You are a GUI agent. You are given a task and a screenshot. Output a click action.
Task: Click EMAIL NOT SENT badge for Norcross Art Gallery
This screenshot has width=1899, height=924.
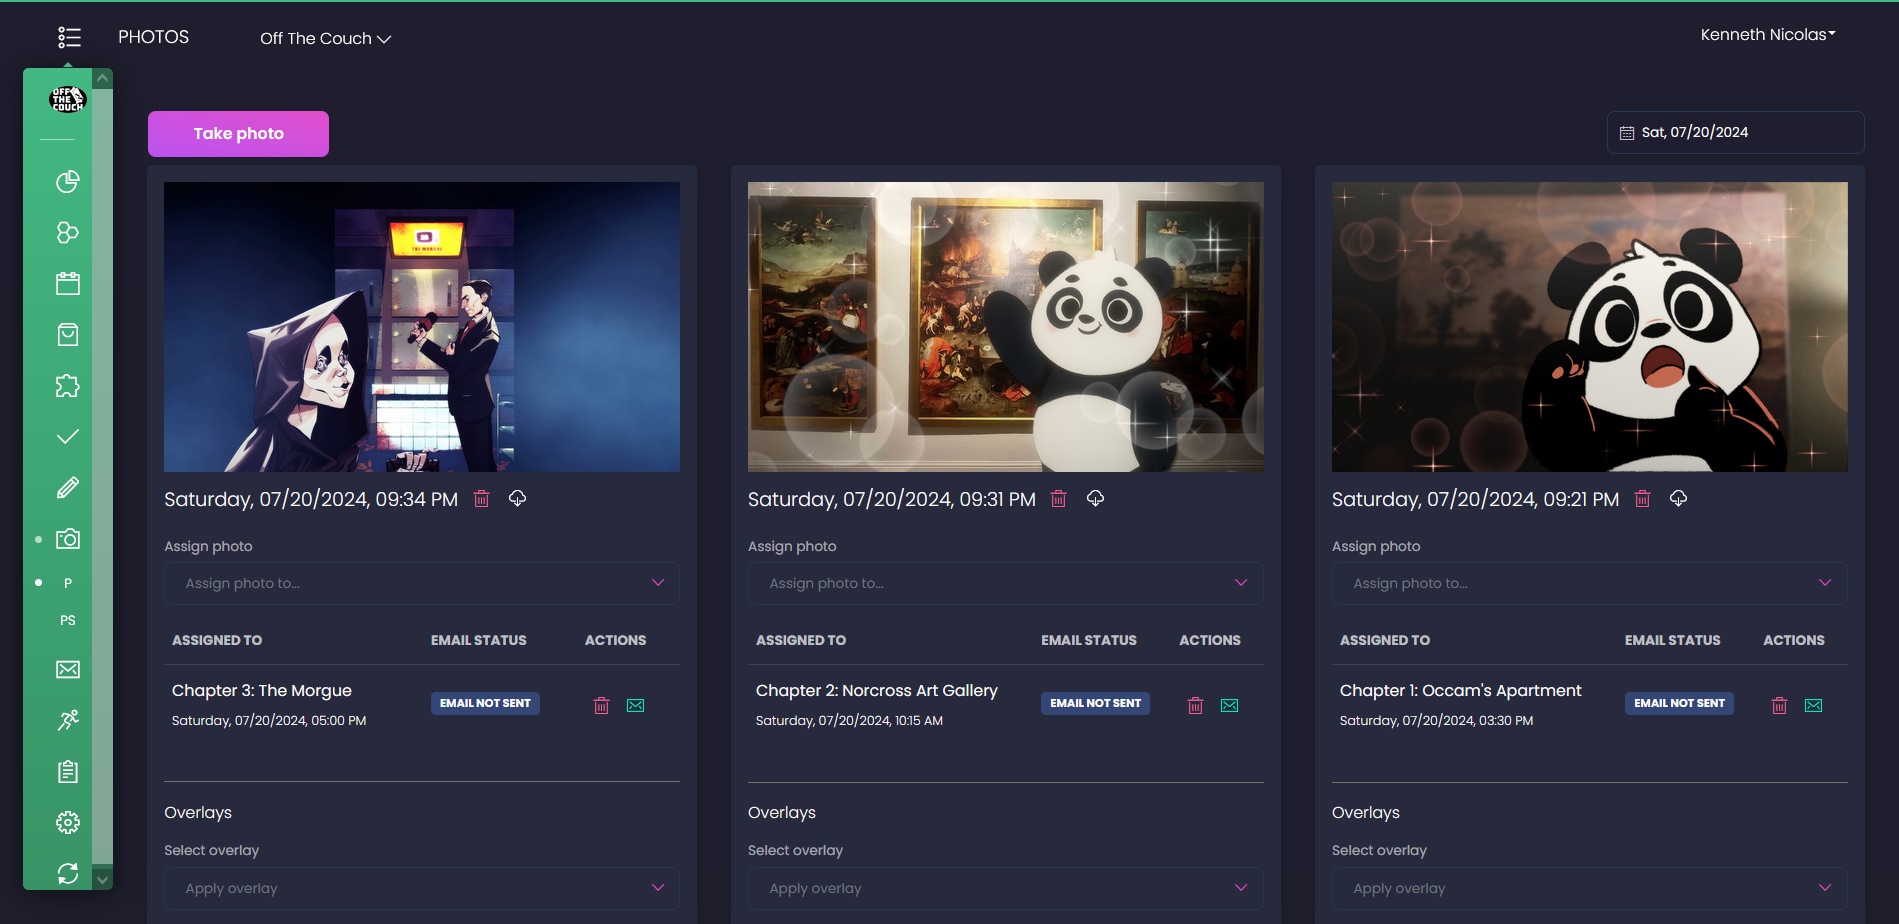pos(1095,703)
